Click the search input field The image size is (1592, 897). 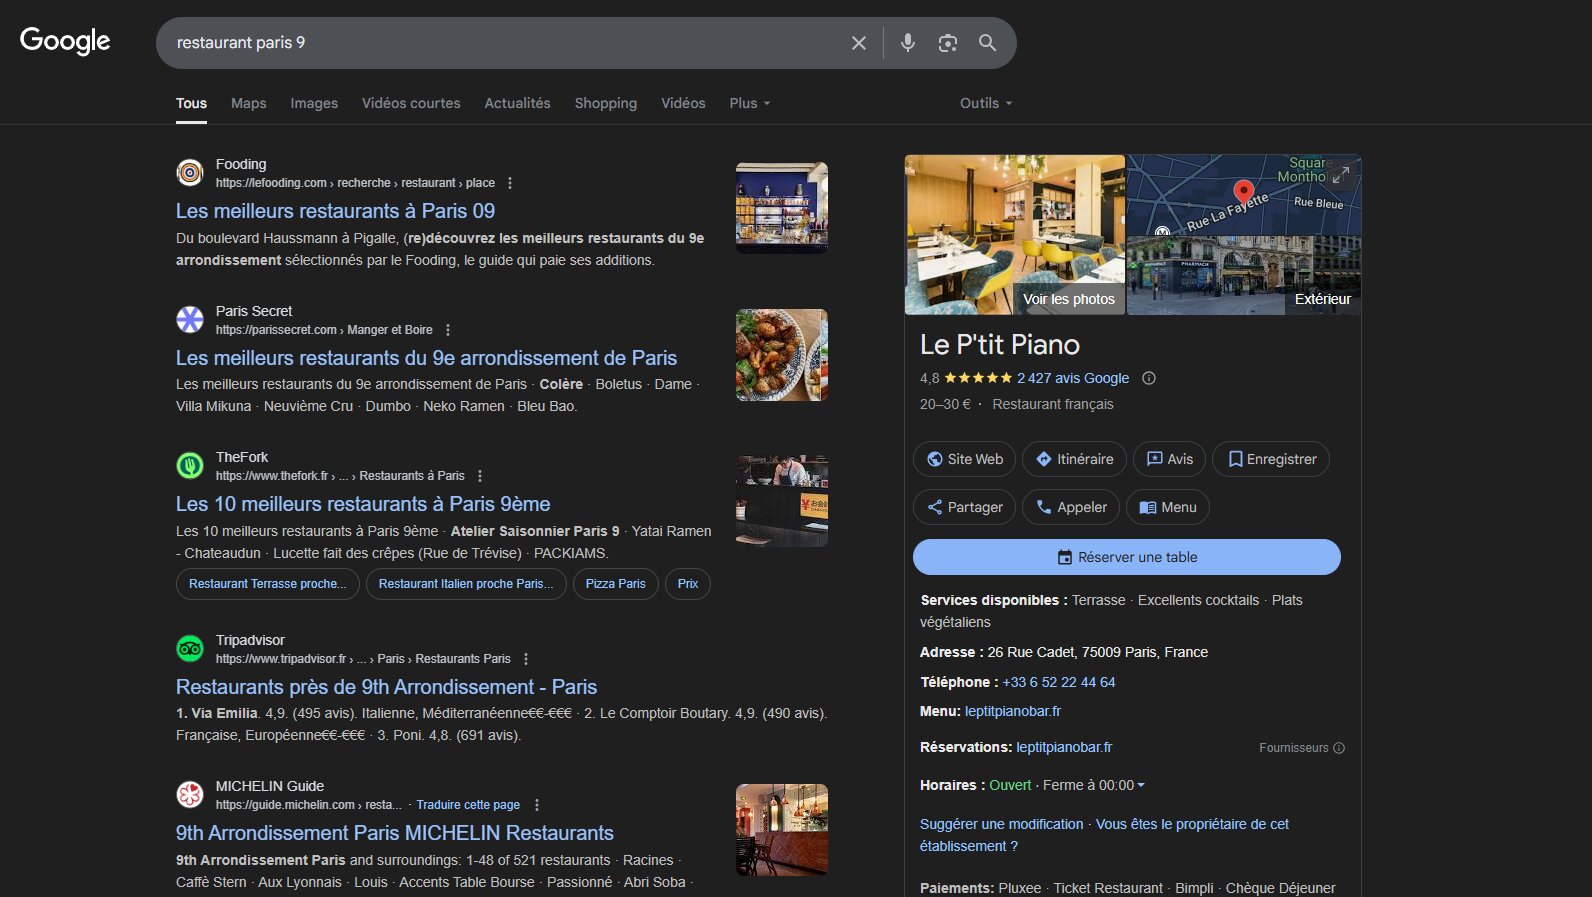pyautogui.click(x=505, y=43)
